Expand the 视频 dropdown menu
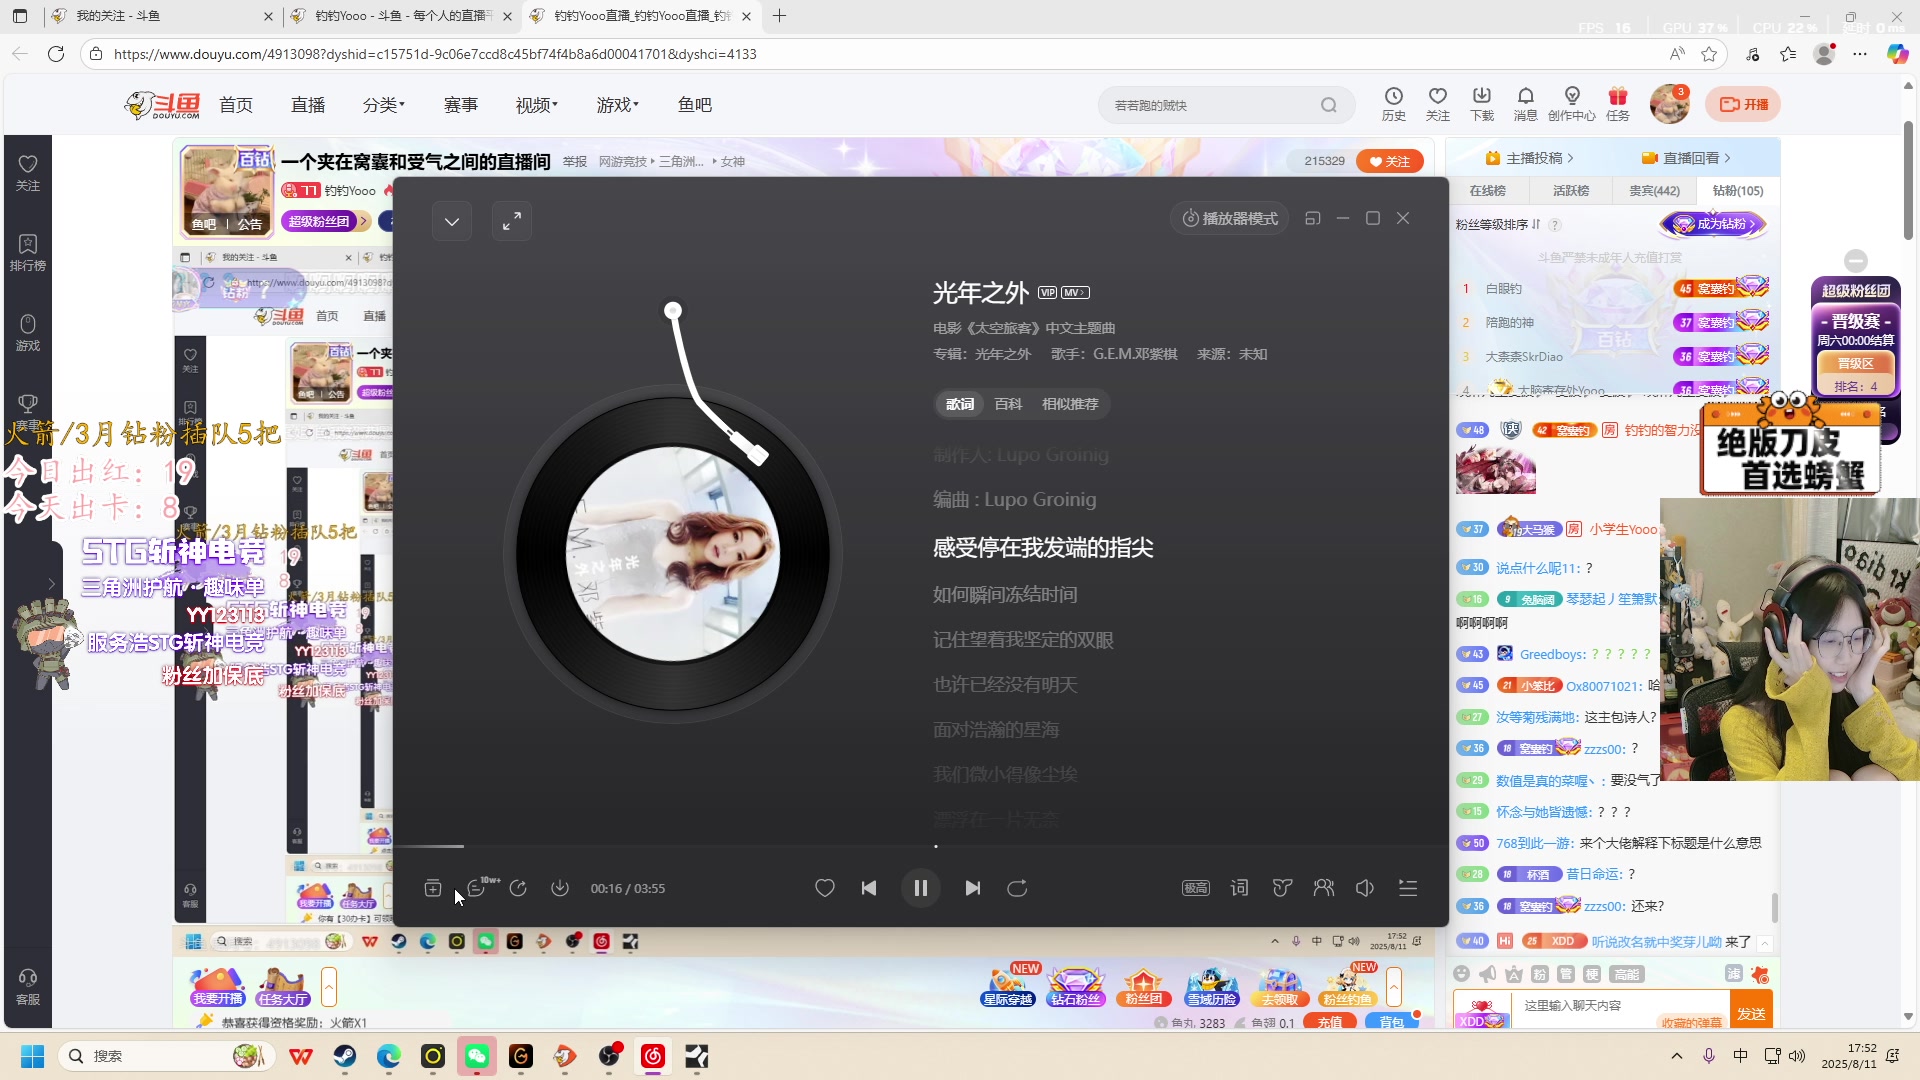The height and width of the screenshot is (1080, 1920). pos(537,105)
